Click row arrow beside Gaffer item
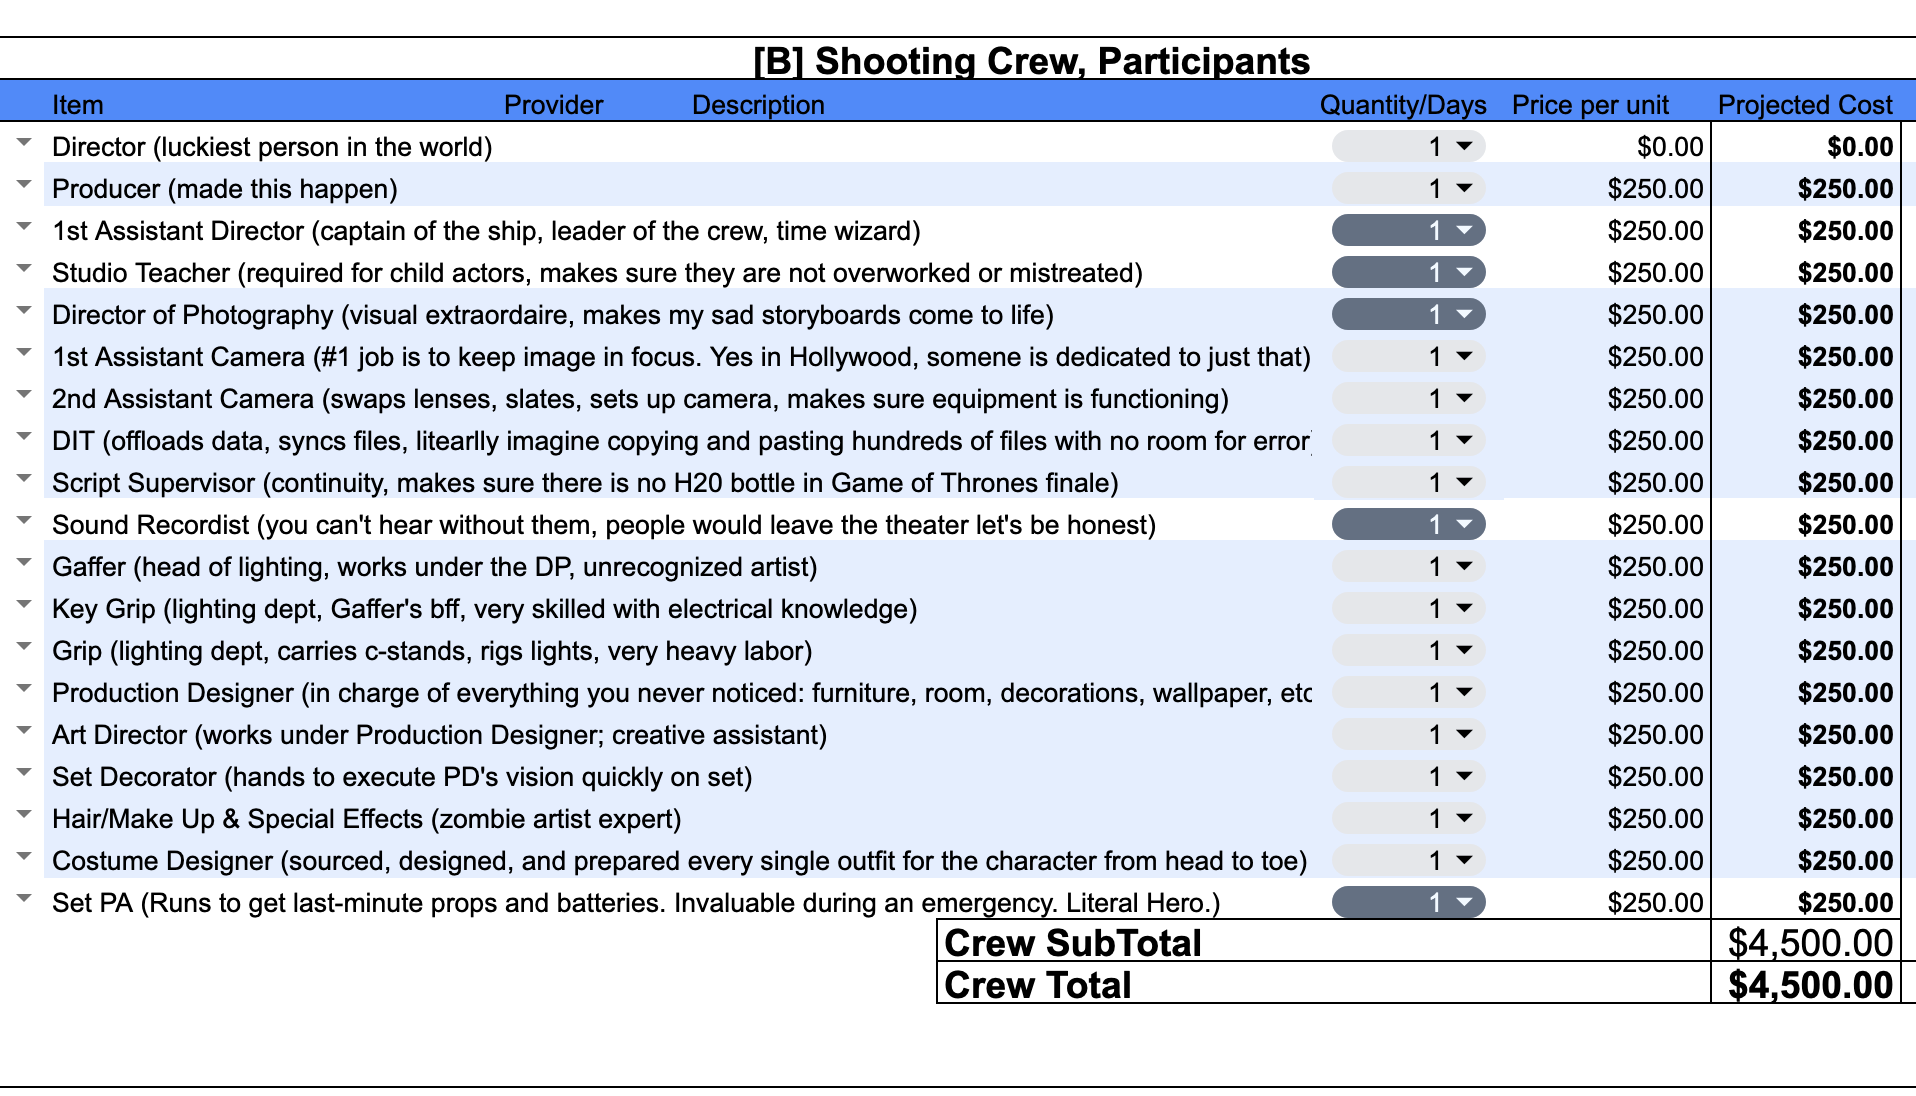Screen dimensions: 1916x1096 [x=25, y=564]
